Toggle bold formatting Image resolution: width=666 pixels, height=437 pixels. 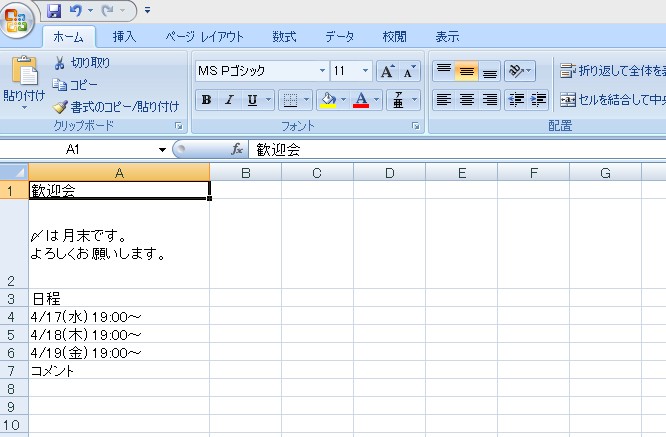click(206, 100)
